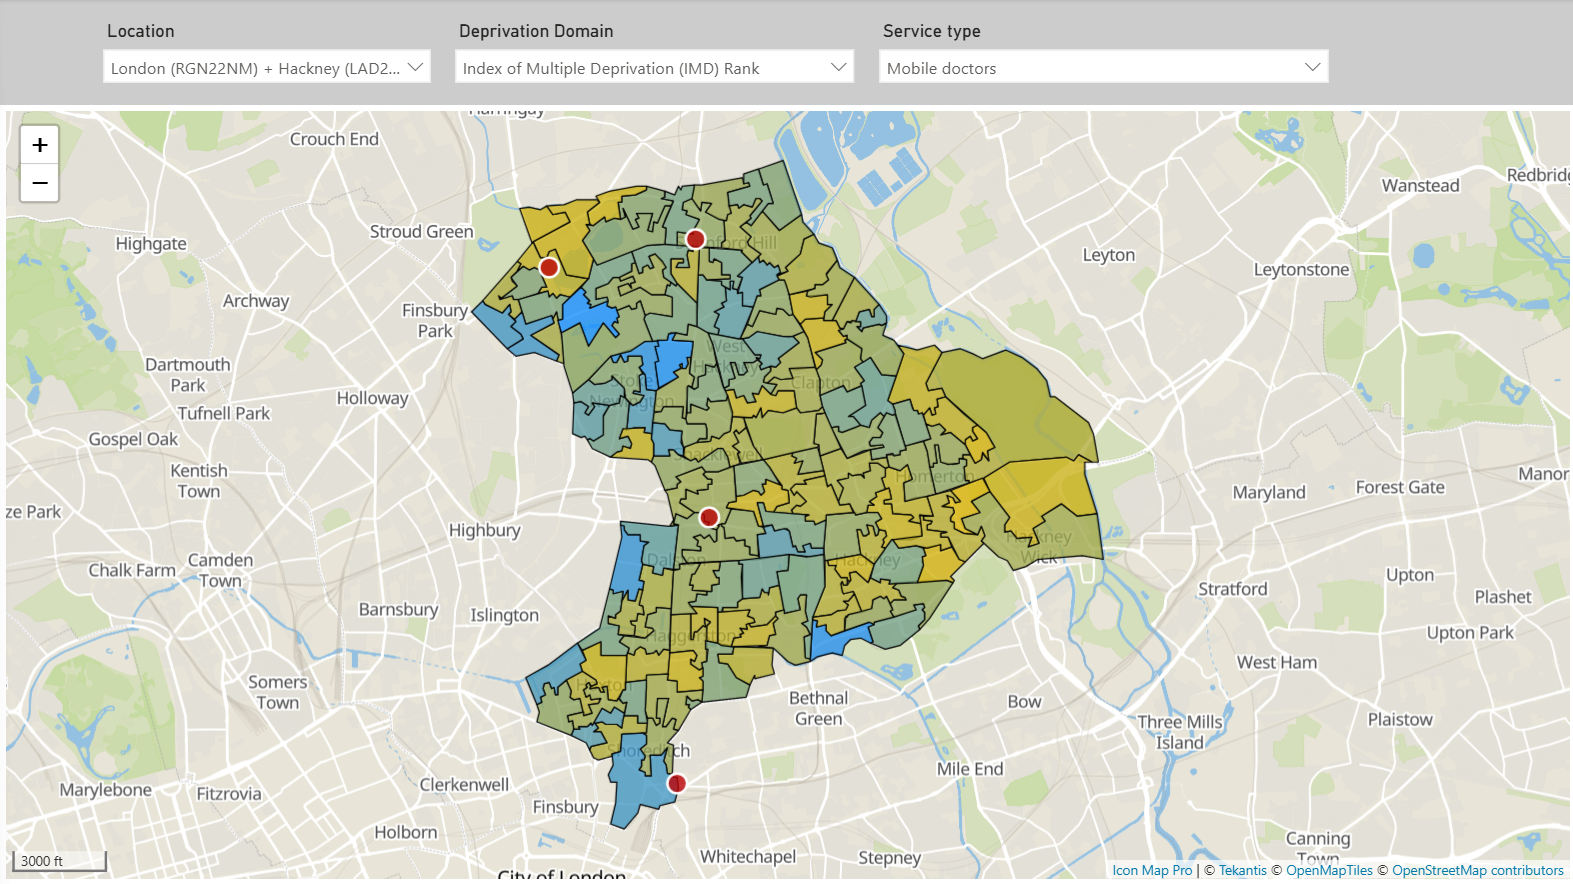
Task: Click the Islington label on the map
Action: (504, 615)
